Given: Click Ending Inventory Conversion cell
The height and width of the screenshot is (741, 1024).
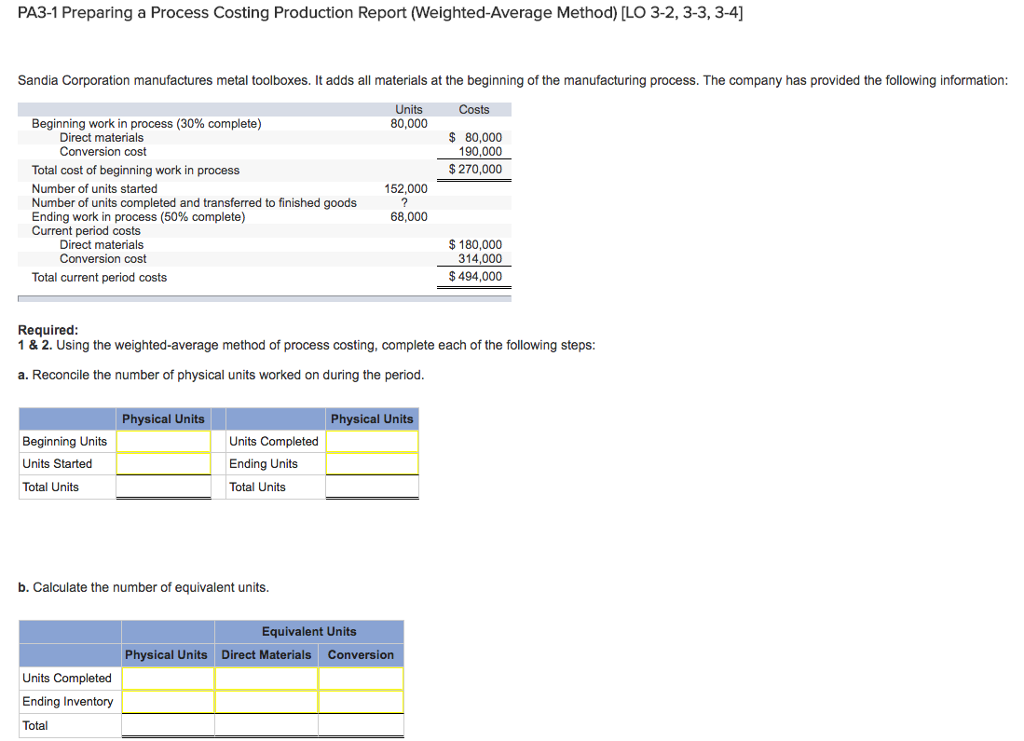Looking at the screenshot, I should pos(361,701).
